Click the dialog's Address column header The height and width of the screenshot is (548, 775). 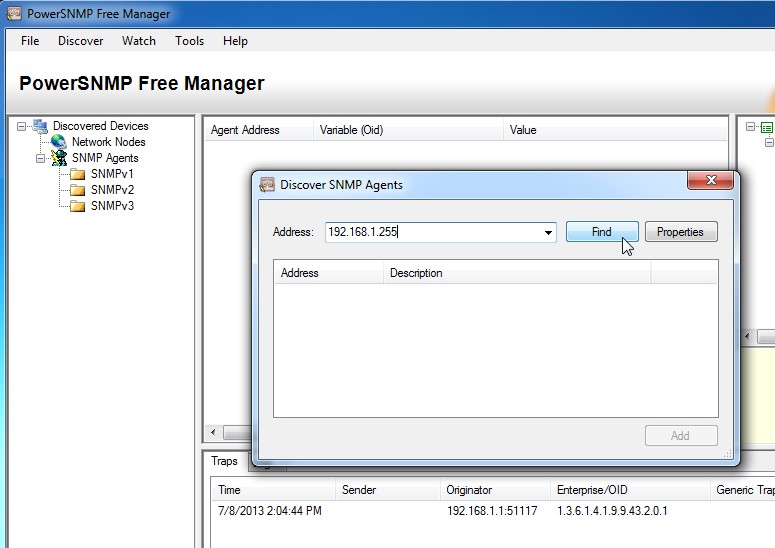coord(329,273)
